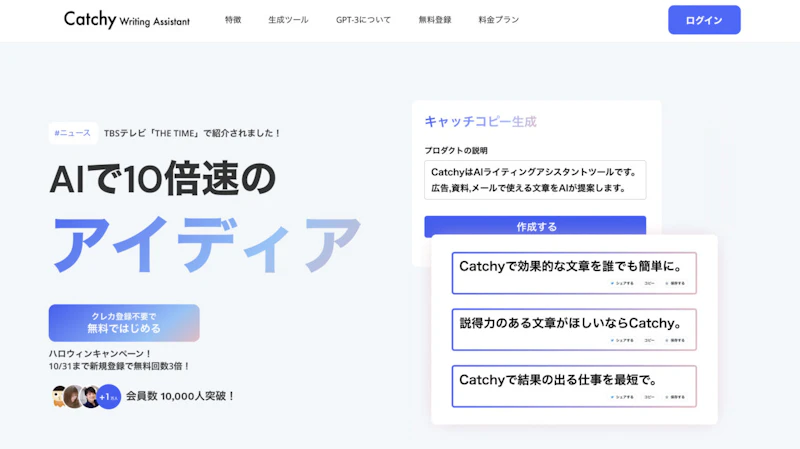Select the '説得力のある文章がほしいならCatchy。' text

coord(571,323)
